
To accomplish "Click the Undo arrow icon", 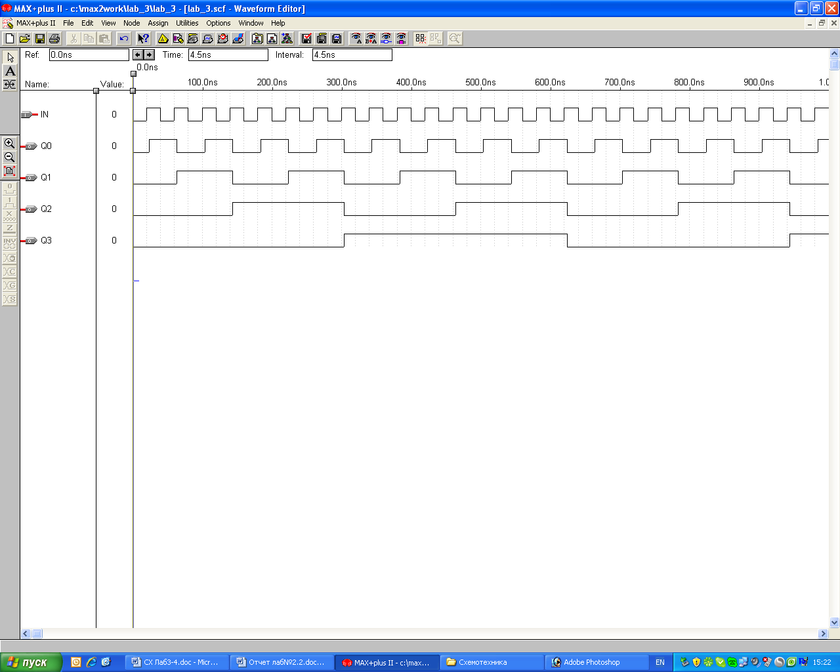I will (x=124, y=39).
